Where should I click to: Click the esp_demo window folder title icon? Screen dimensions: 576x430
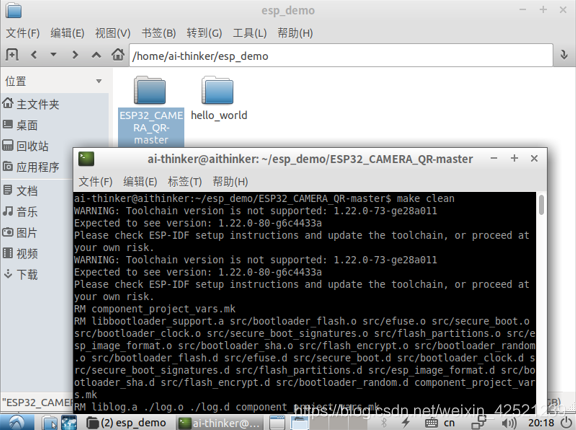14,10
